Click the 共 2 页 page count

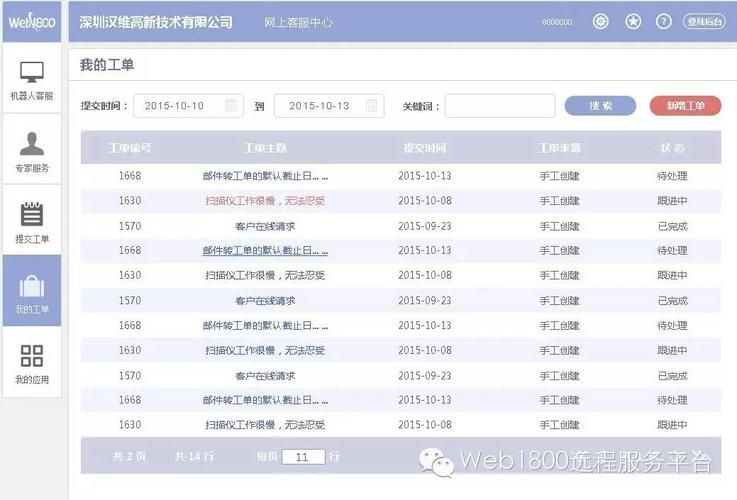click(x=129, y=456)
